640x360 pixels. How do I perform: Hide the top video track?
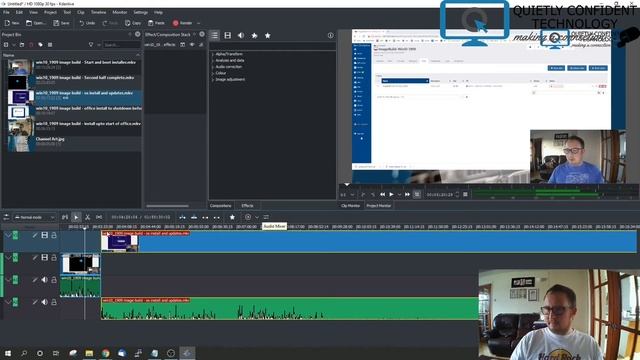pos(44,235)
